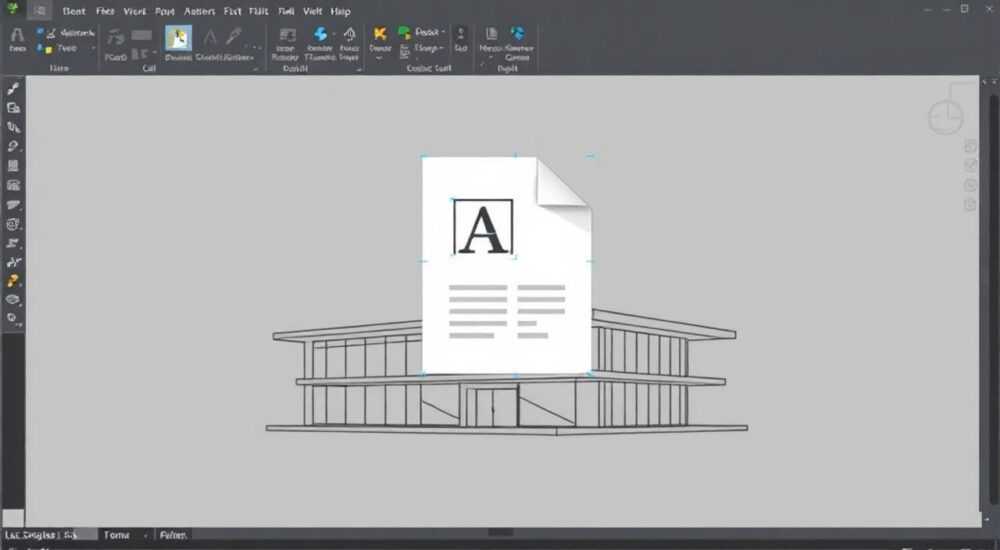Click the Fs ribbon icon
The image size is (1000, 550).
(115, 38)
